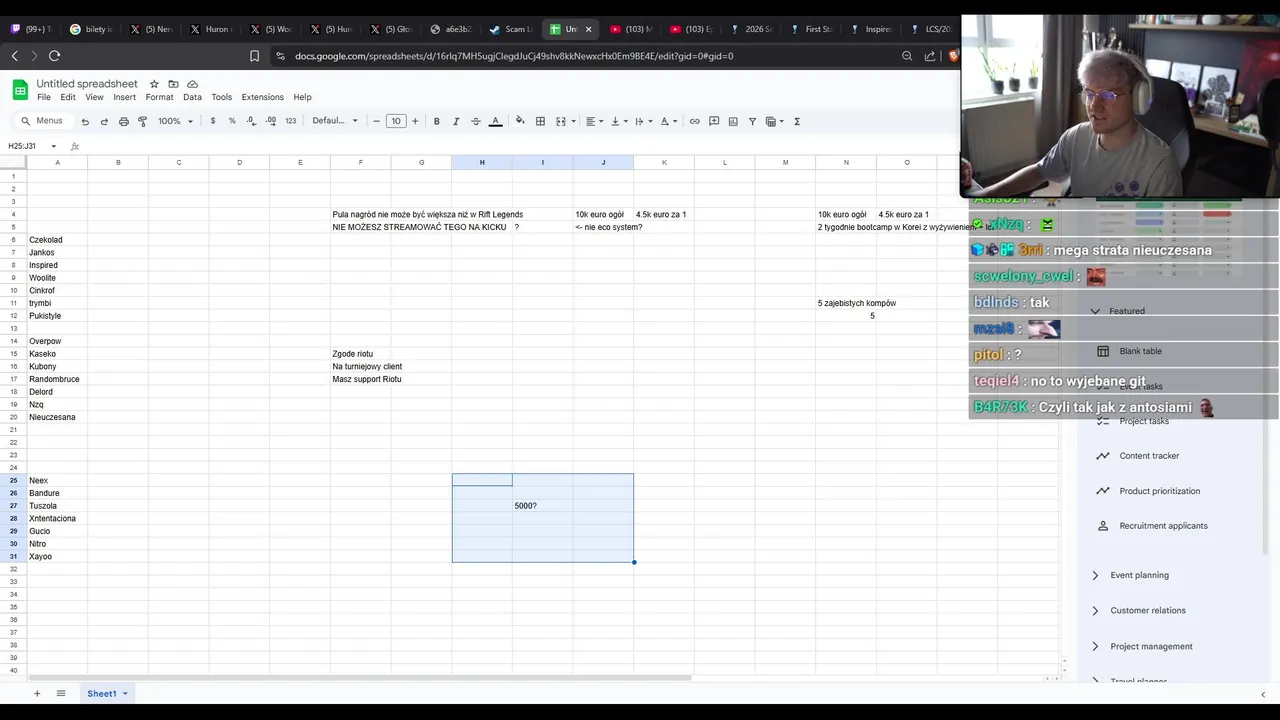Decrease decimal places

[251, 121]
